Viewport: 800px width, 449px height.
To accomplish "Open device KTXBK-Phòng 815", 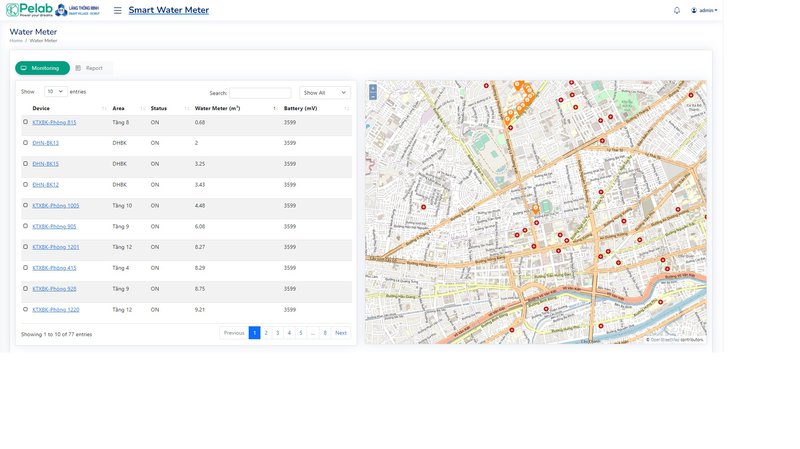I will 54,122.
